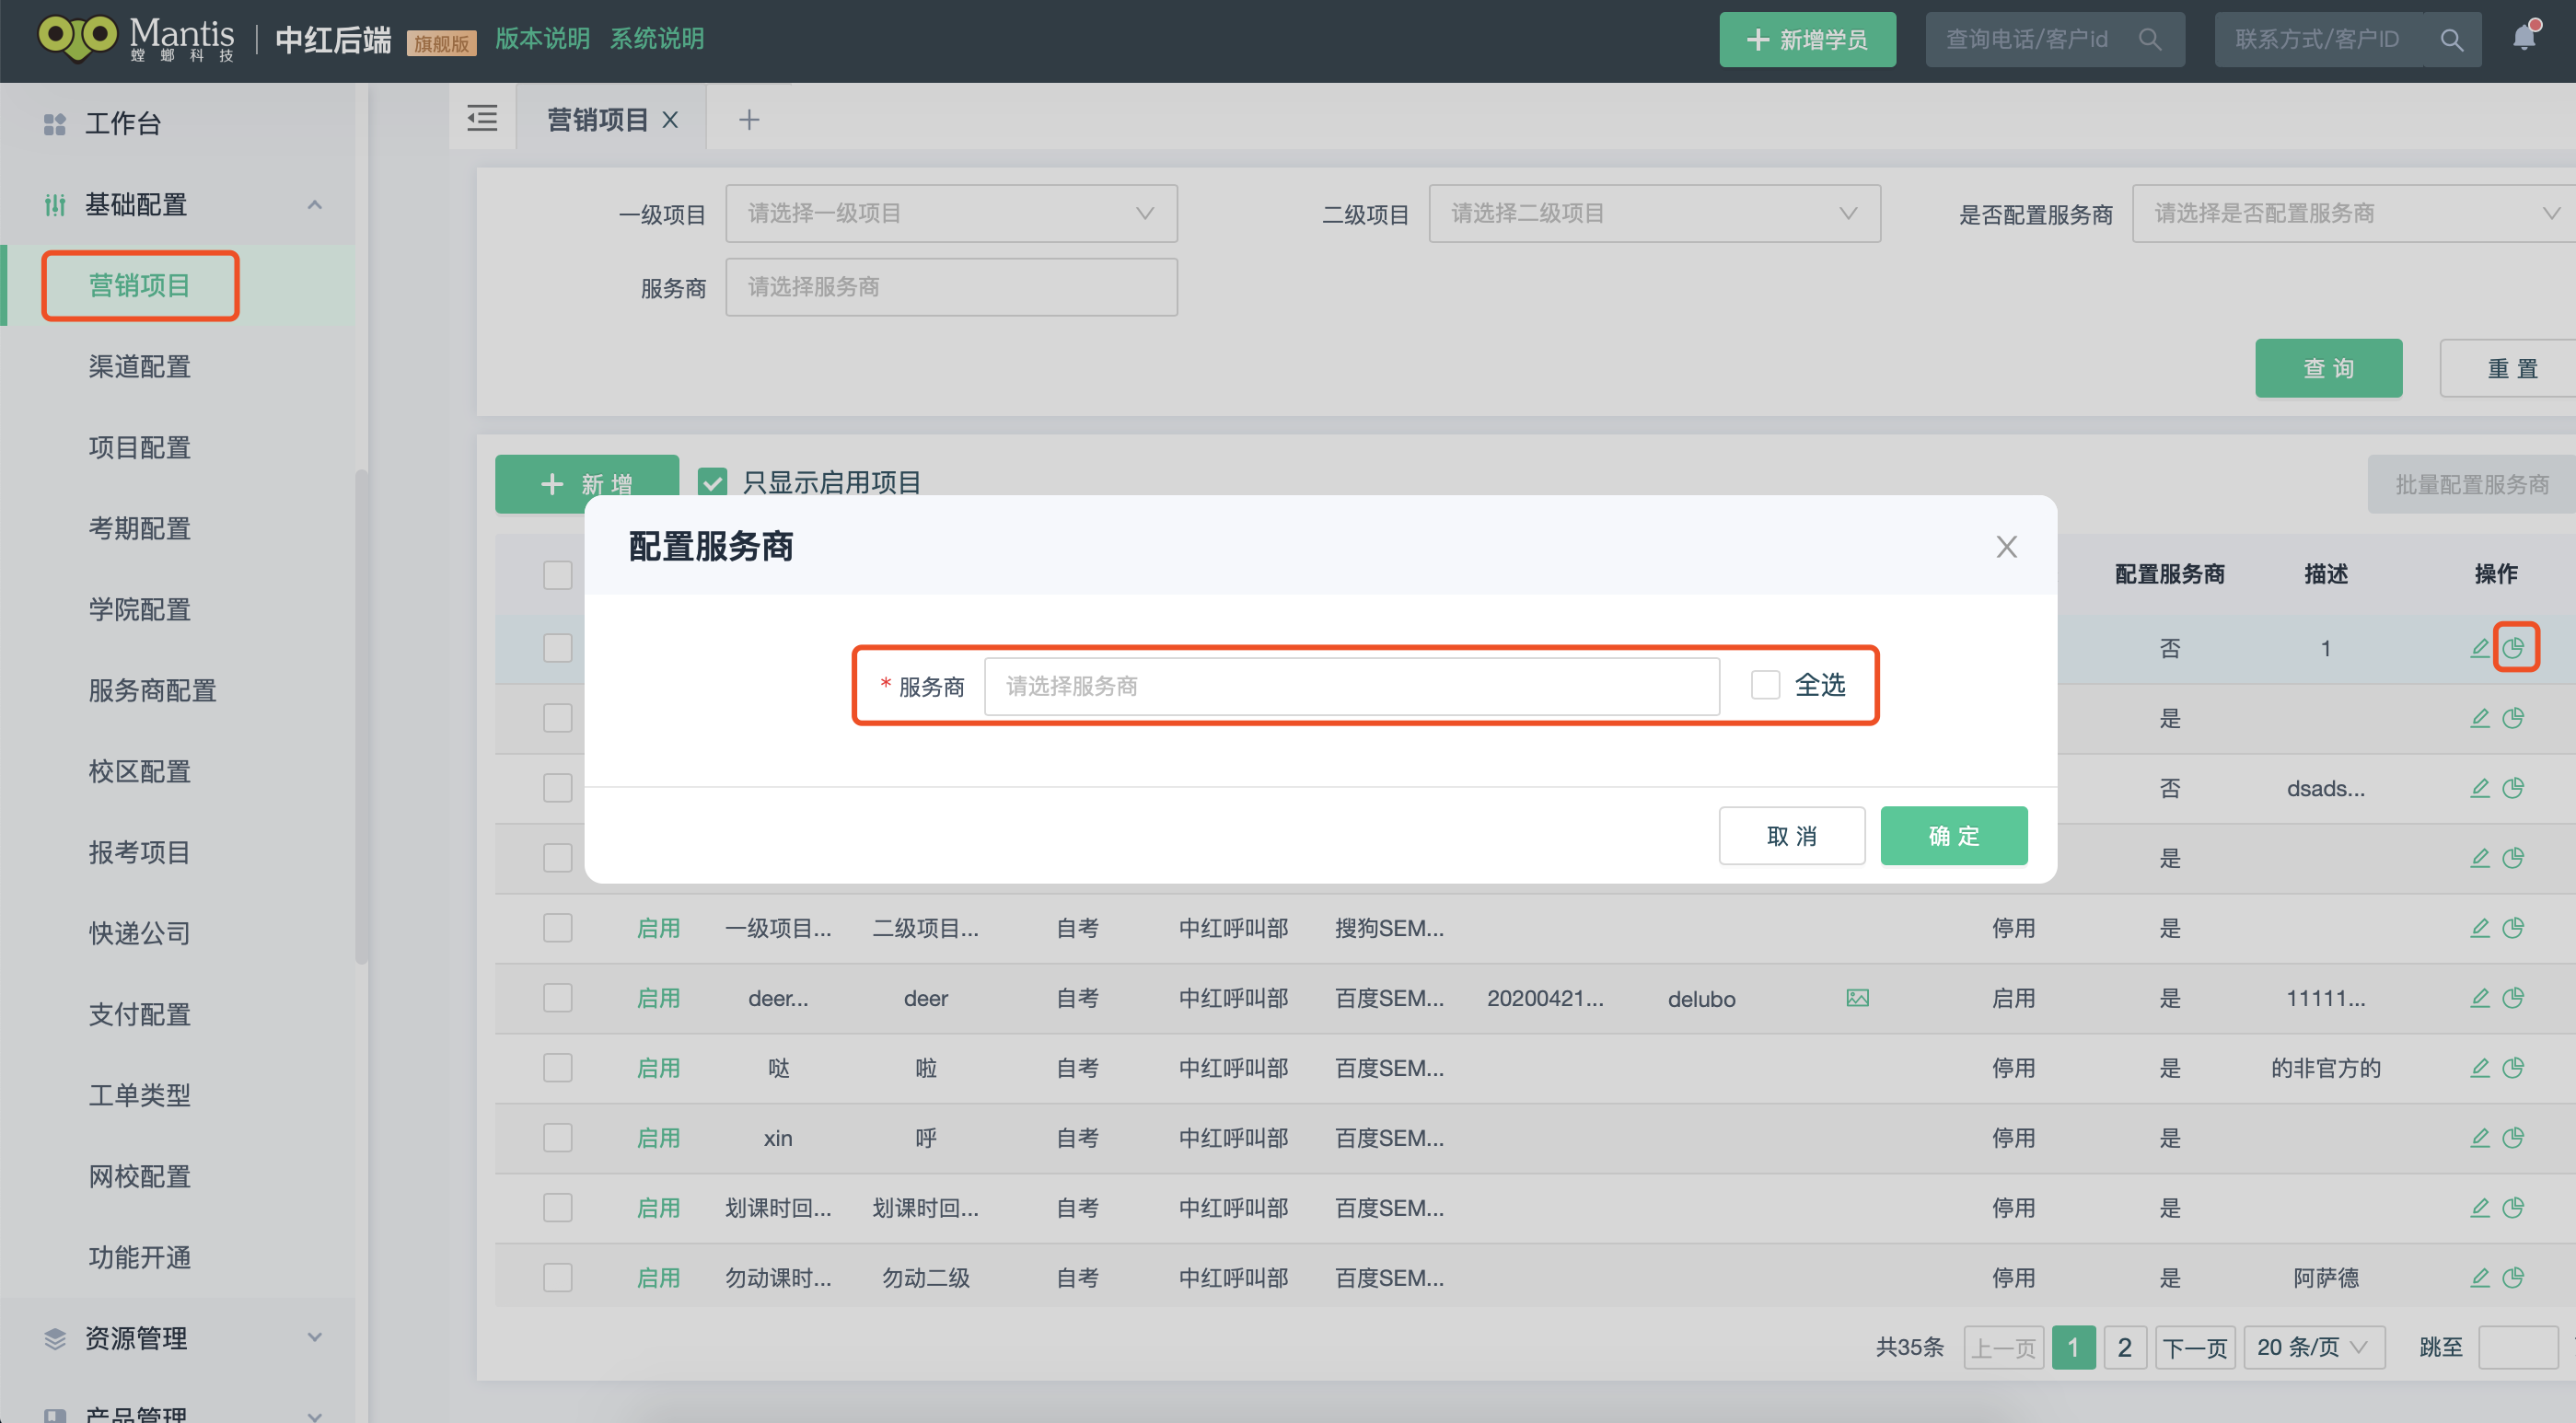Click the 工作台 dashboard icon
This screenshot has height=1423, width=2576.
[x=55, y=124]
